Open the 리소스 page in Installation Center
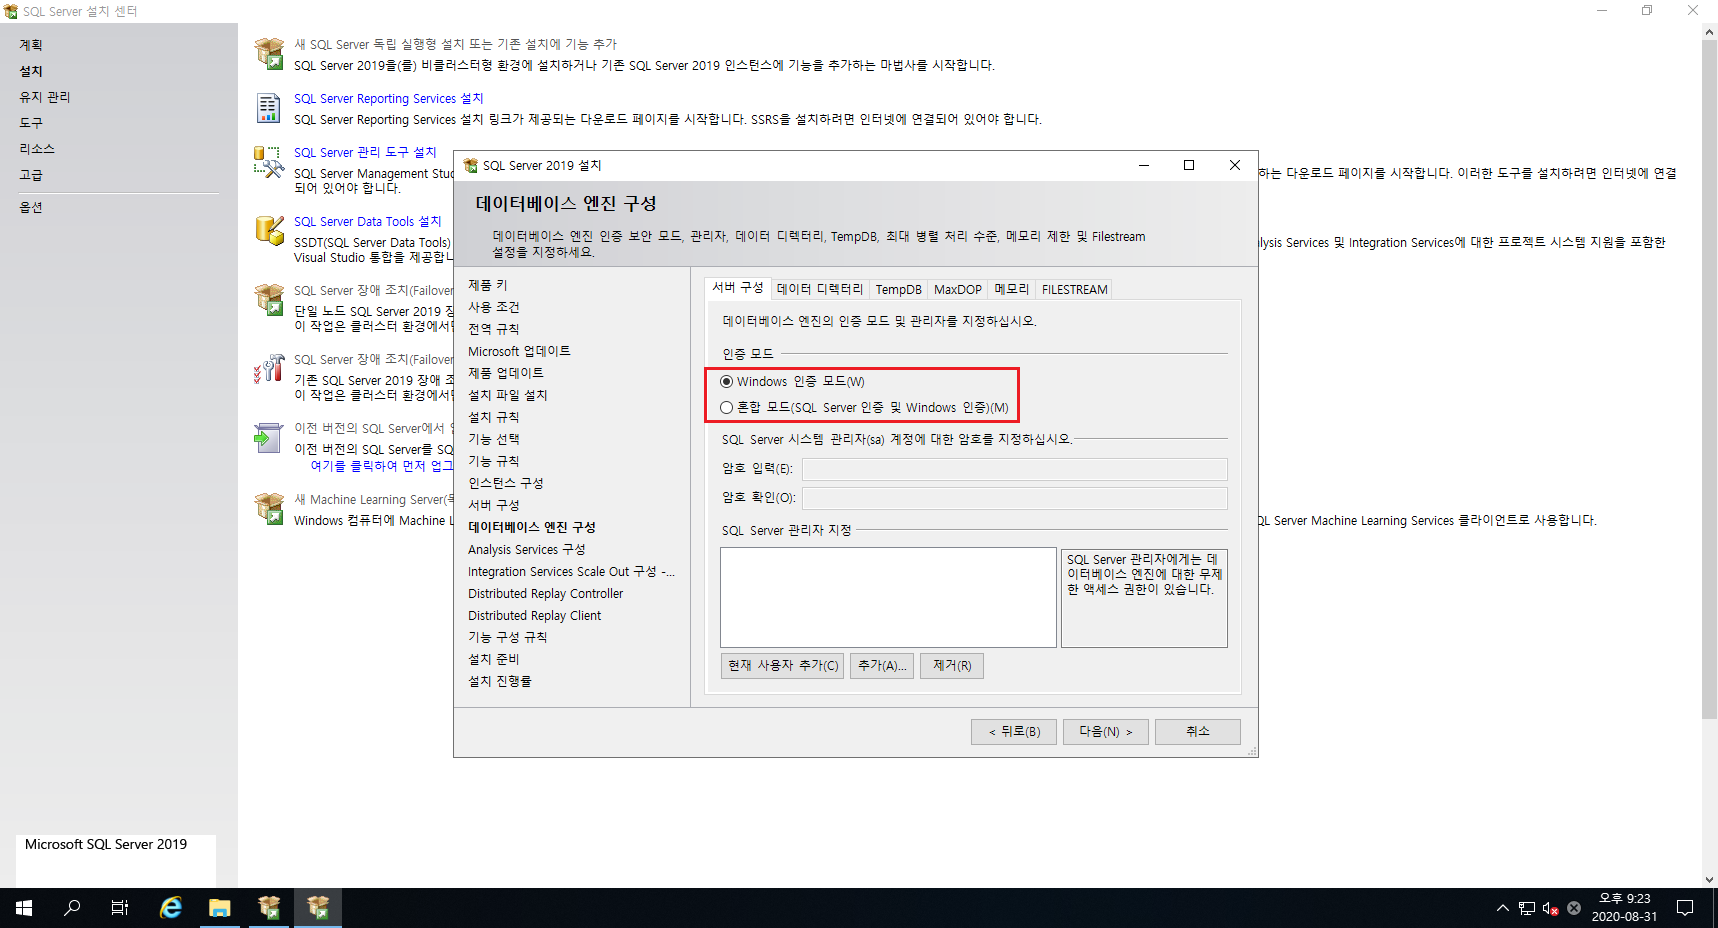 37,149
